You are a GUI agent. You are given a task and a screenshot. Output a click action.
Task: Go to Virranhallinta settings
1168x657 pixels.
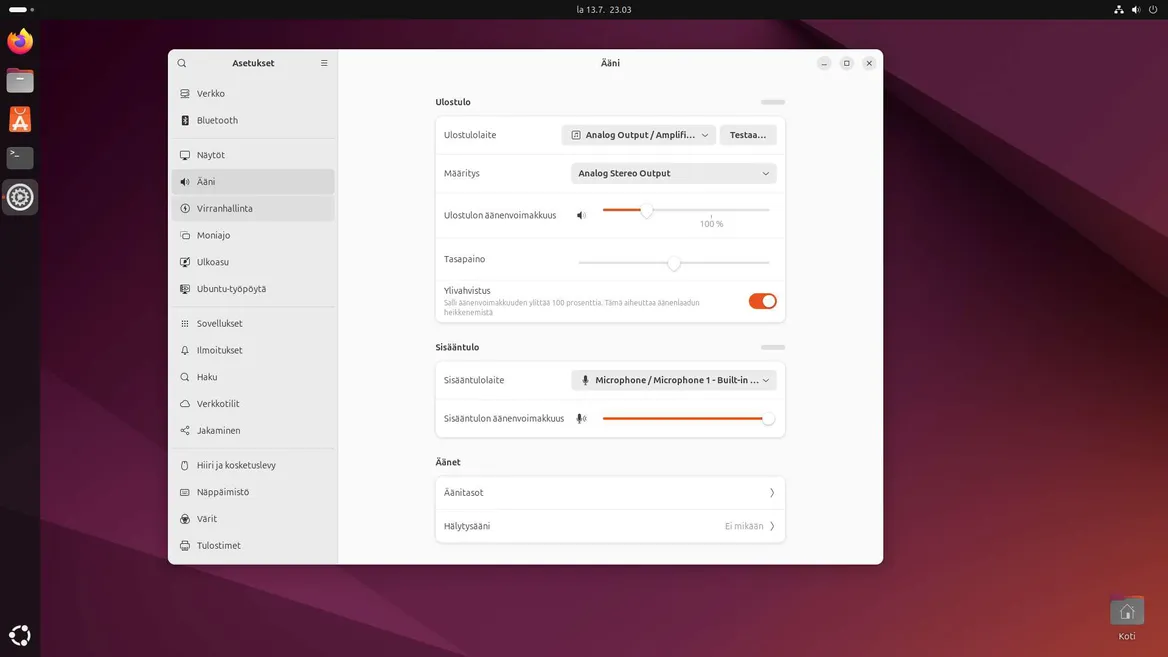pyautogui.click(x=224, y=209)
